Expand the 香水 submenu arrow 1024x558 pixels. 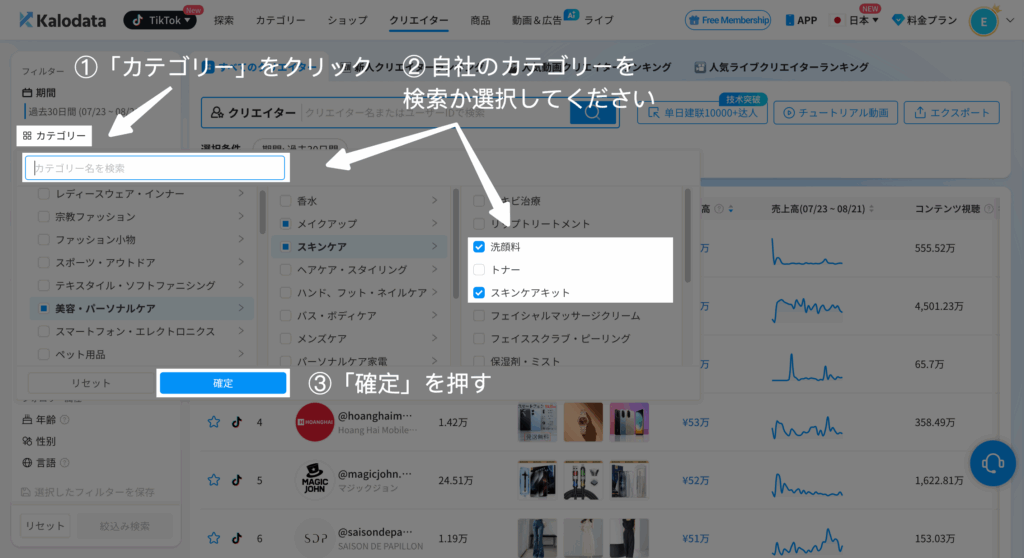434,201
